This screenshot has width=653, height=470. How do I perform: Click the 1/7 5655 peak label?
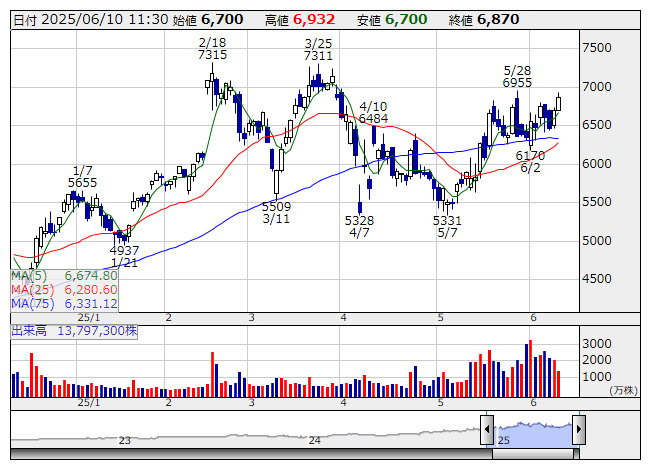pos(82,177)
